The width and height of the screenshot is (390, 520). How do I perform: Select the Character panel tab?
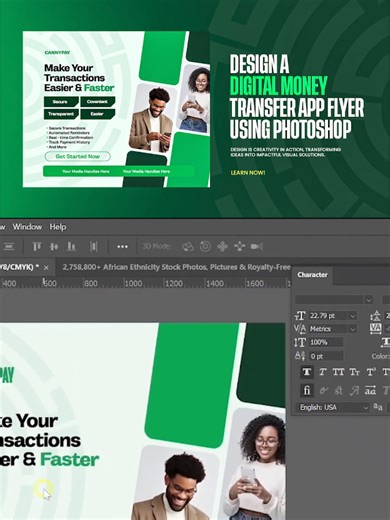point(312,275)
